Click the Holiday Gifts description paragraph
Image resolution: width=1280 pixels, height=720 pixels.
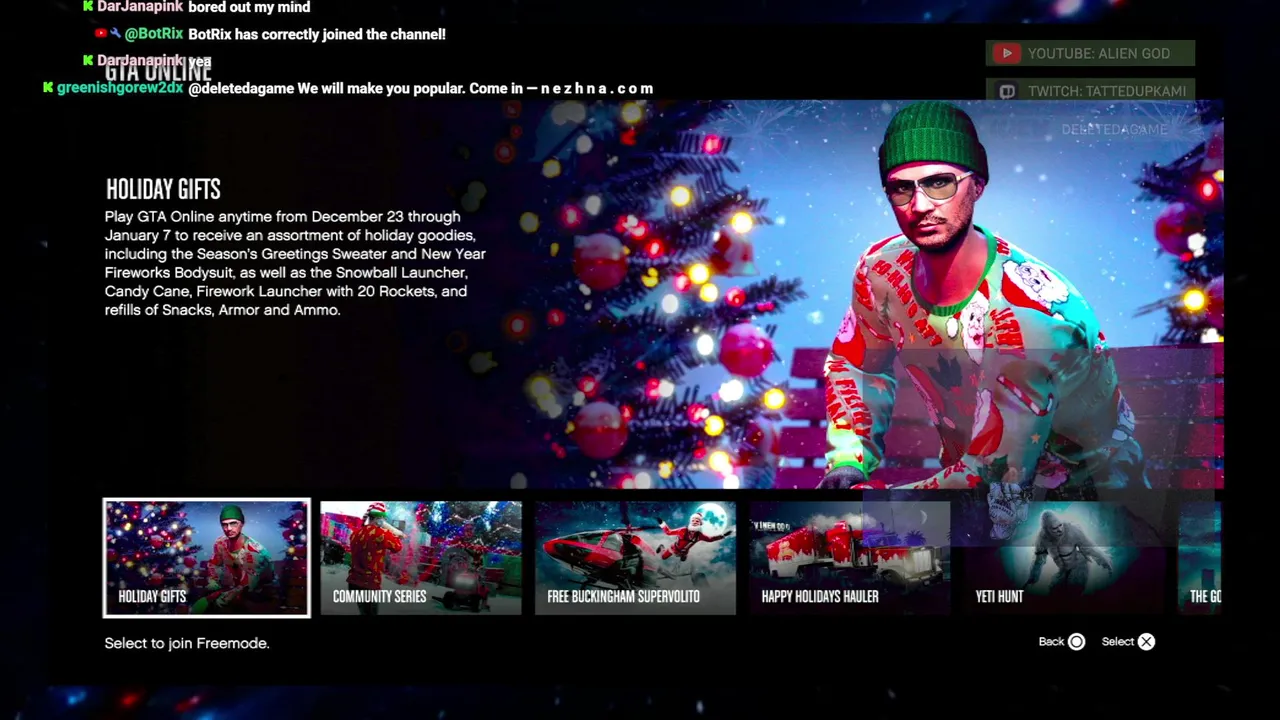[295, 263]
